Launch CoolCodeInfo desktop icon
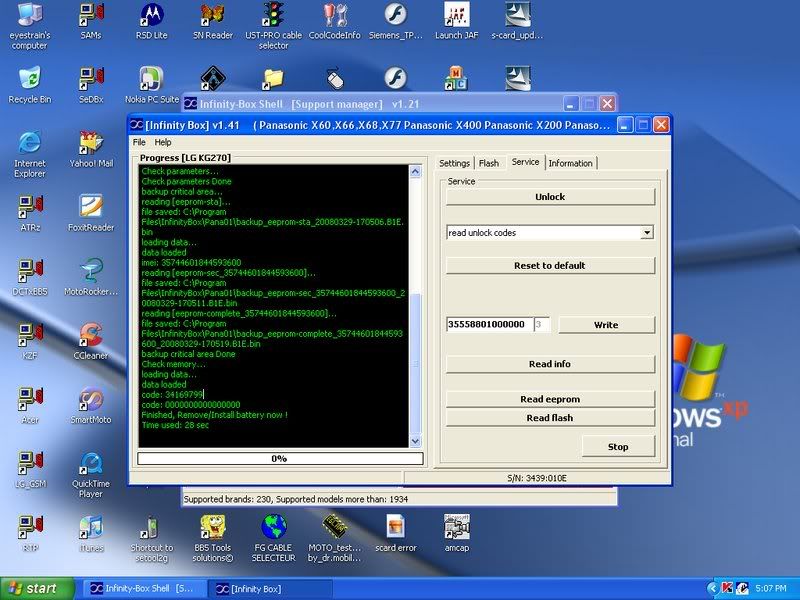The image size is (800, 600). [335, 21]
